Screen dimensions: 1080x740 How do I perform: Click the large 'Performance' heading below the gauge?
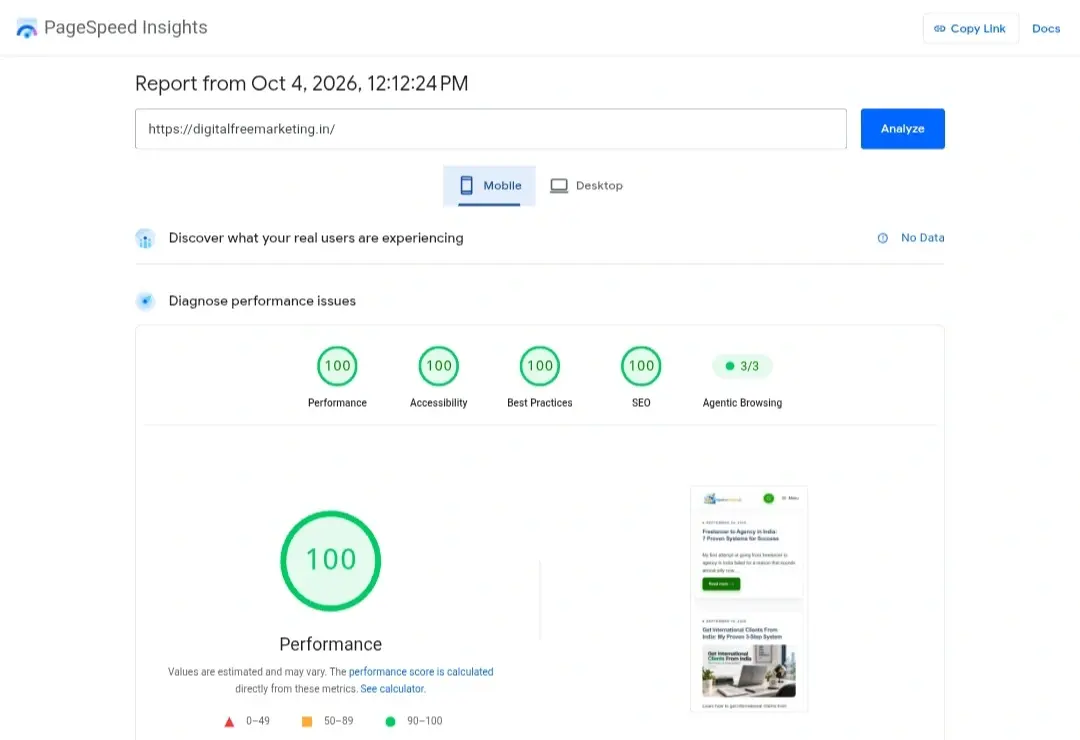(331, 644)
